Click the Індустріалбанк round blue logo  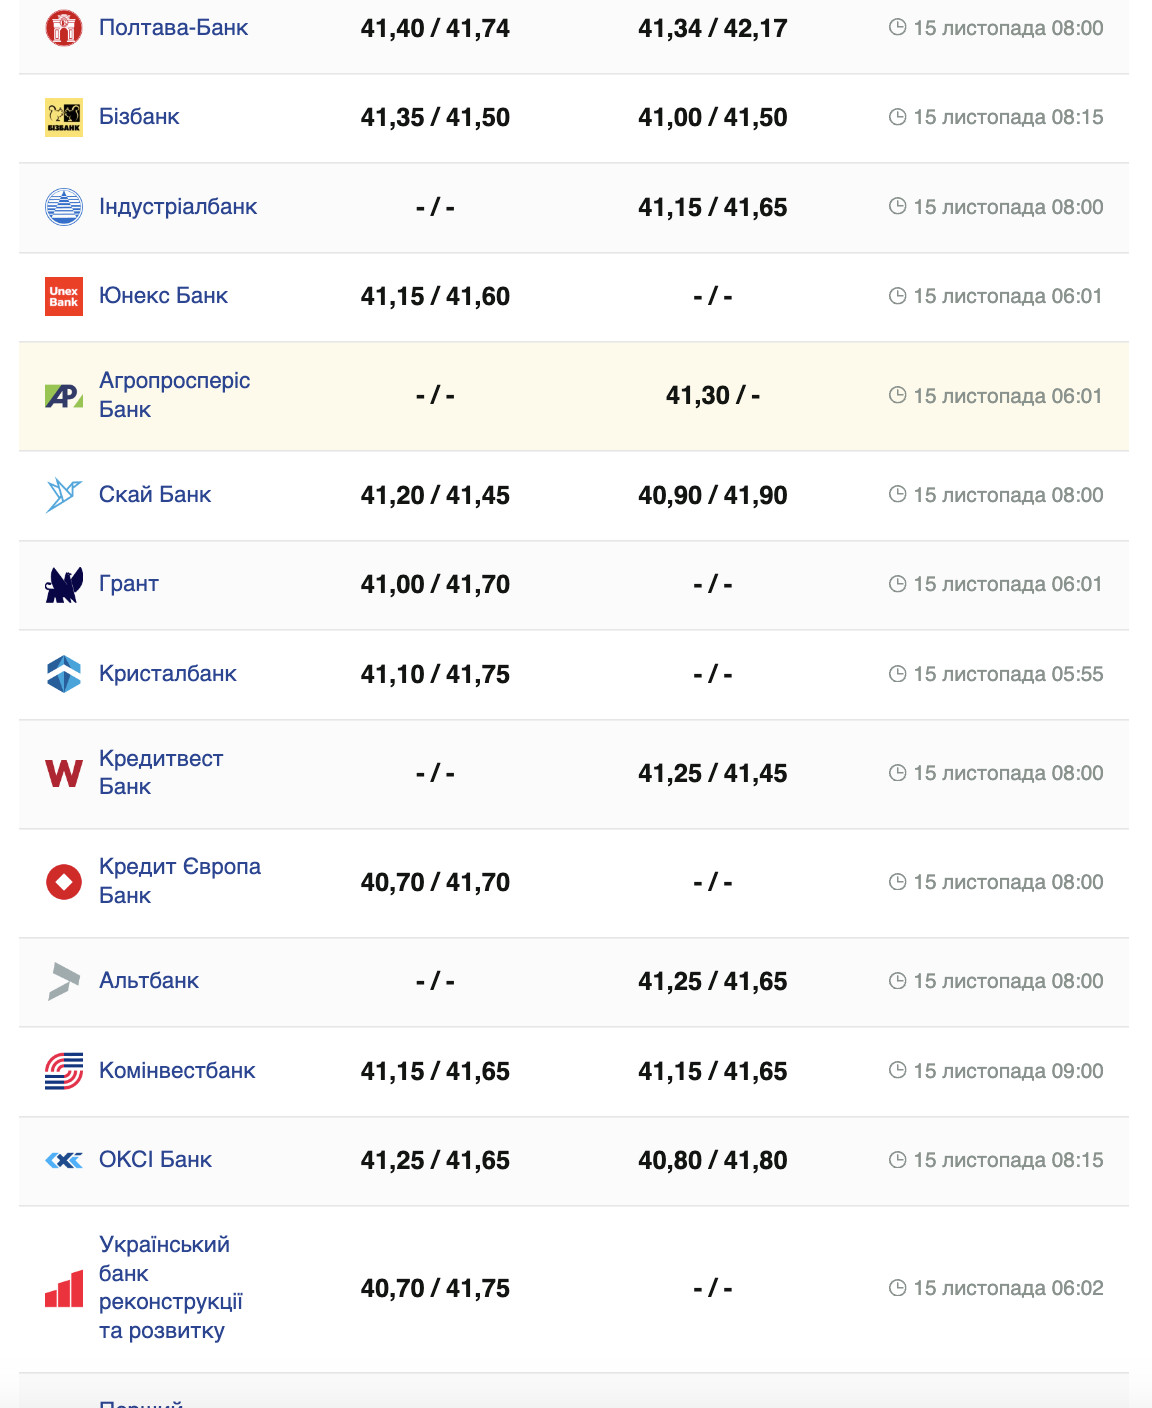point(64,207)
